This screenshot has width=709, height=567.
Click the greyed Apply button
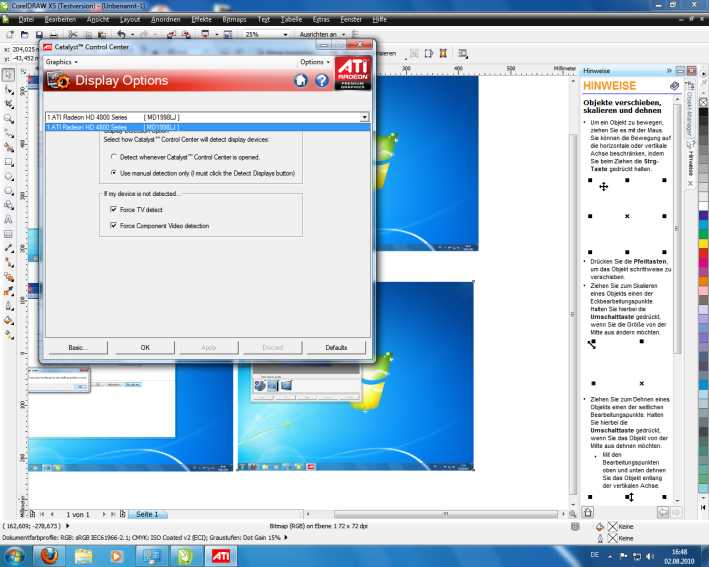[208, 347]
